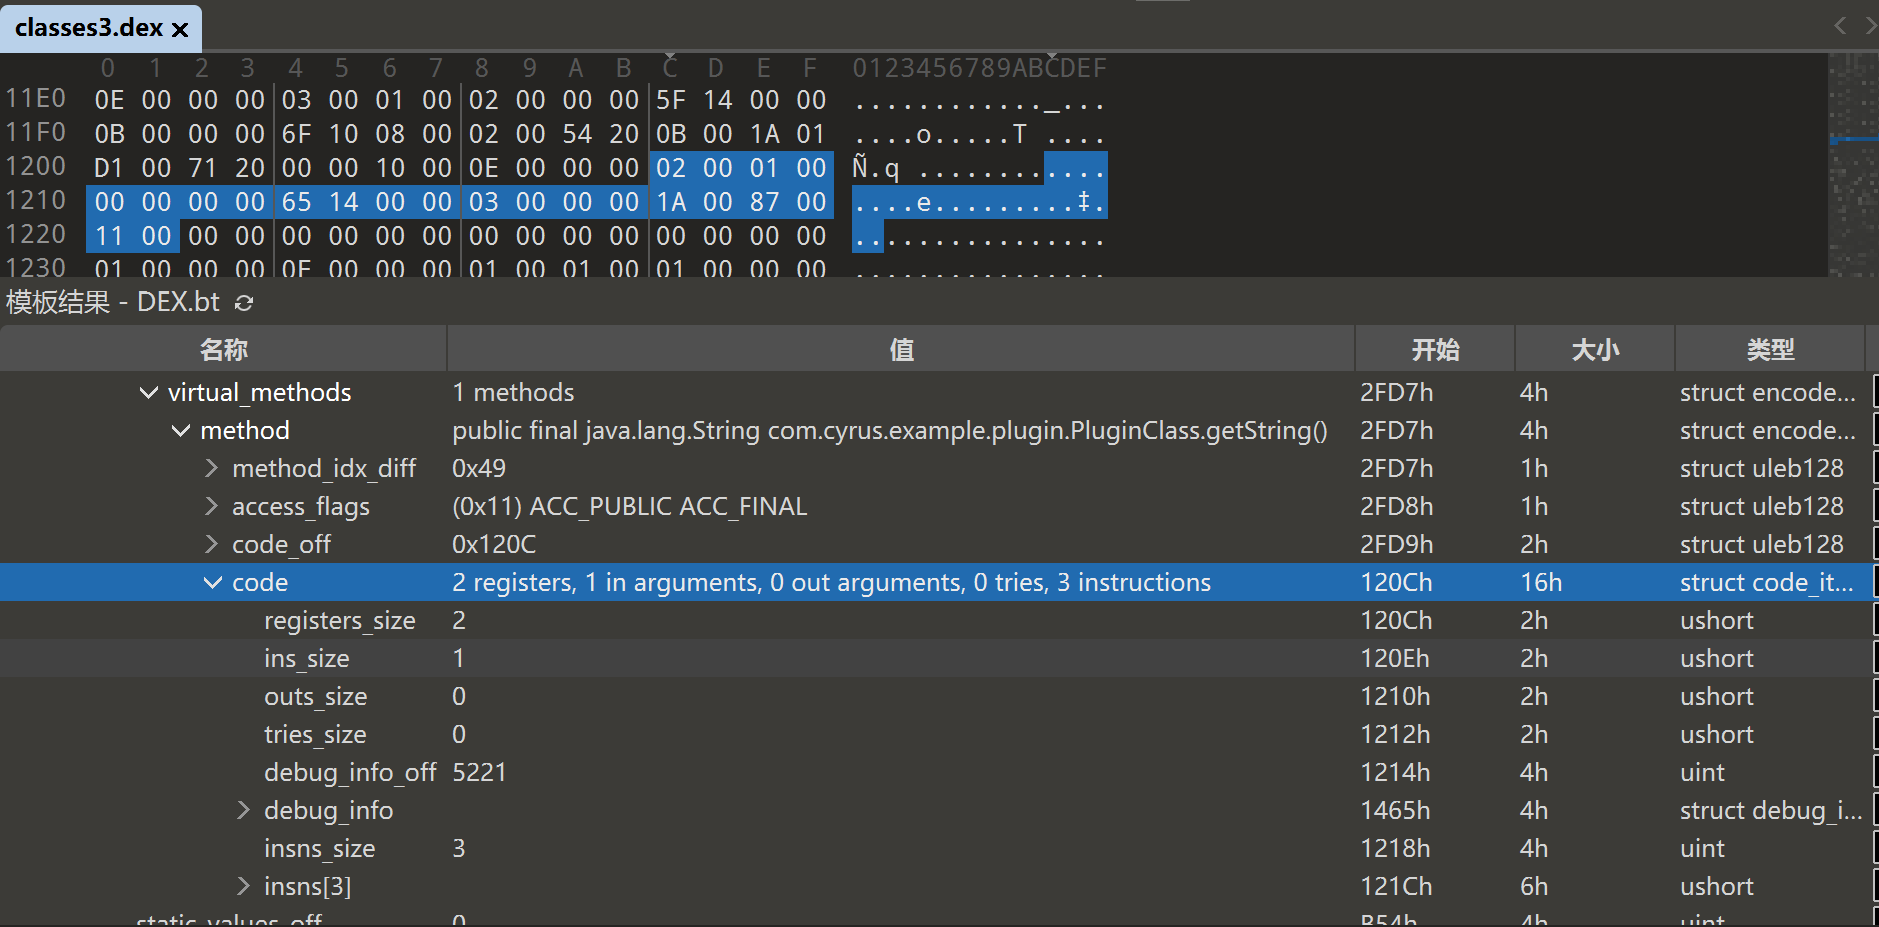Select the tries_size row
This screenshot has height=927, width=1879.
935,734
